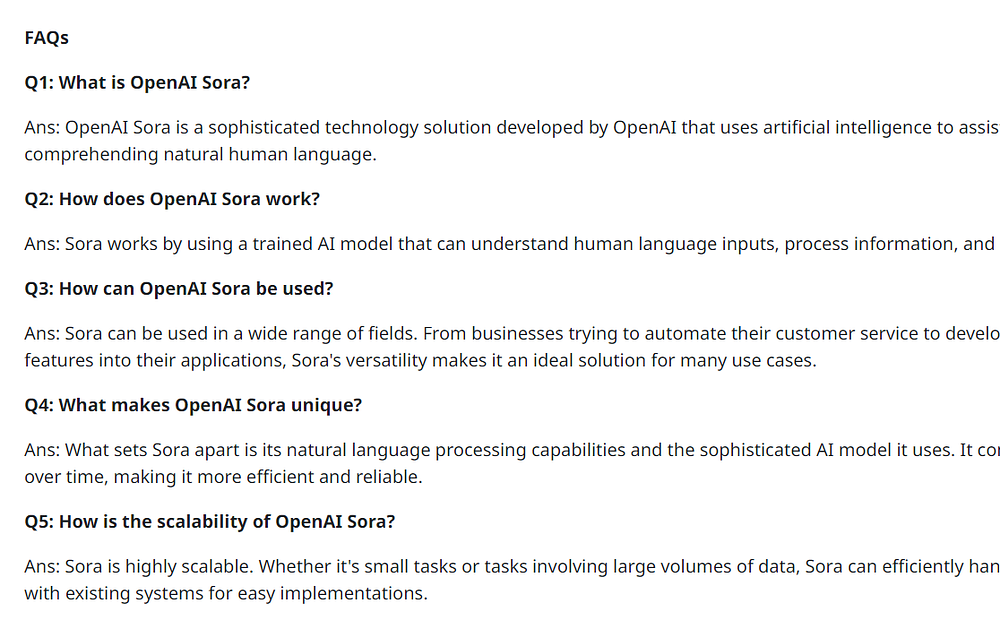Image resolution: width=1000 pixels, height=629 pixels.
Task: Click the line 'with existing systems for easy implementations.'
Action: coord(226,593)
